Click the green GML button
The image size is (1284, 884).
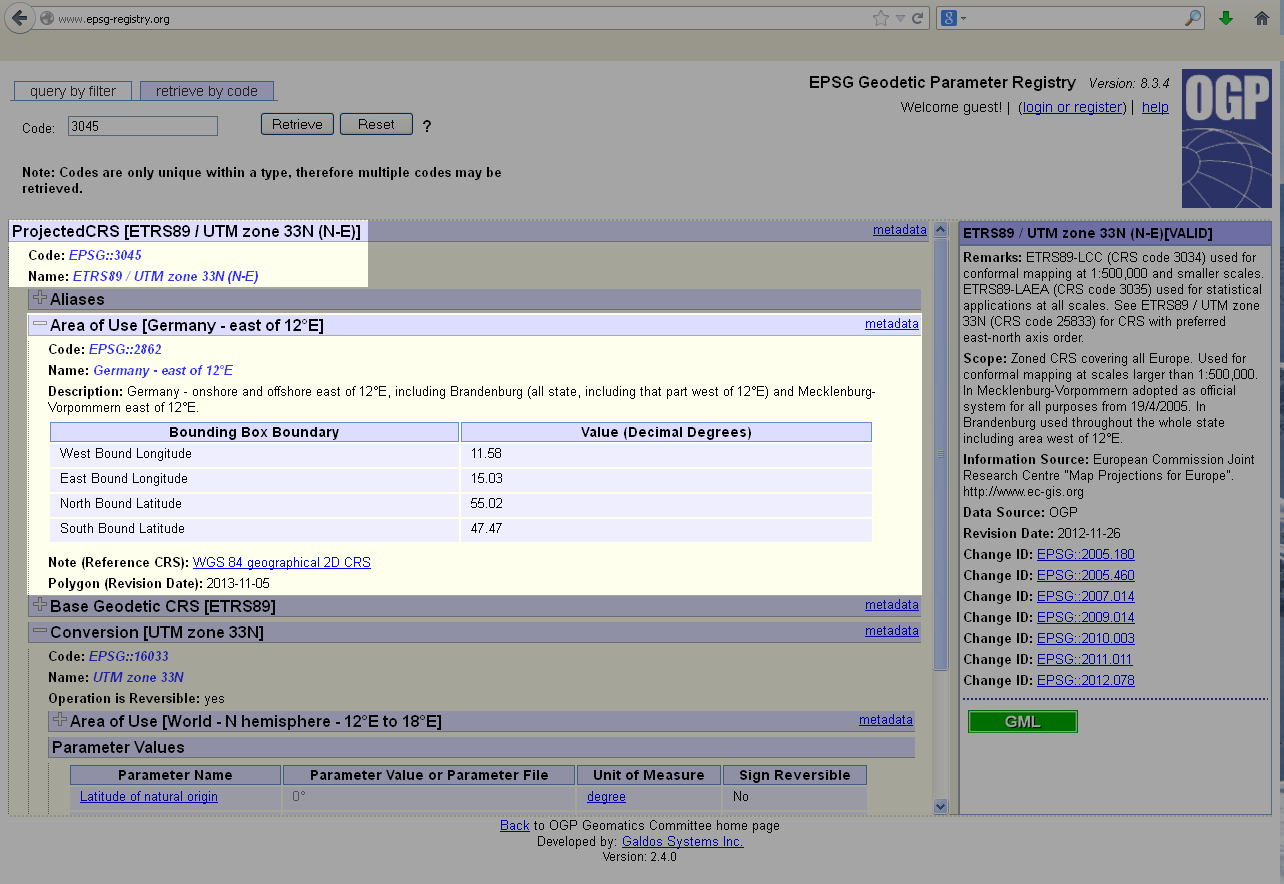1022,722
